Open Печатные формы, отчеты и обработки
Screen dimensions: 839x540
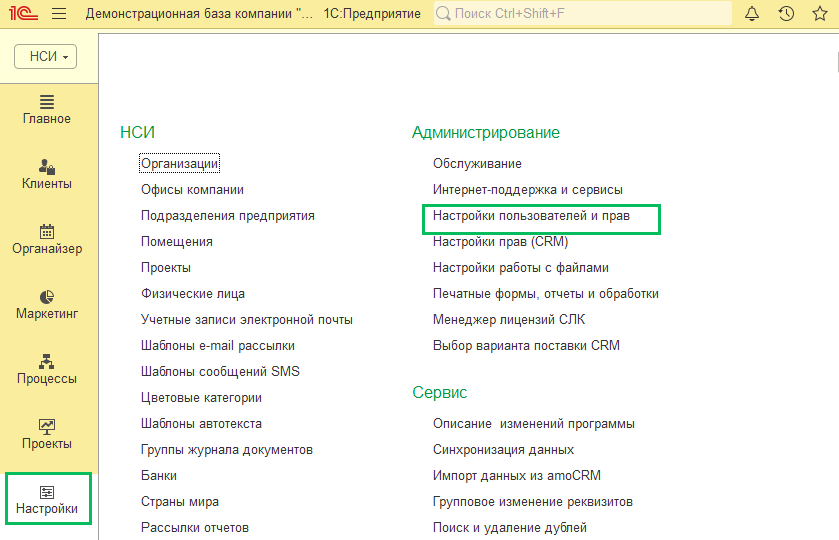[546, 293]
